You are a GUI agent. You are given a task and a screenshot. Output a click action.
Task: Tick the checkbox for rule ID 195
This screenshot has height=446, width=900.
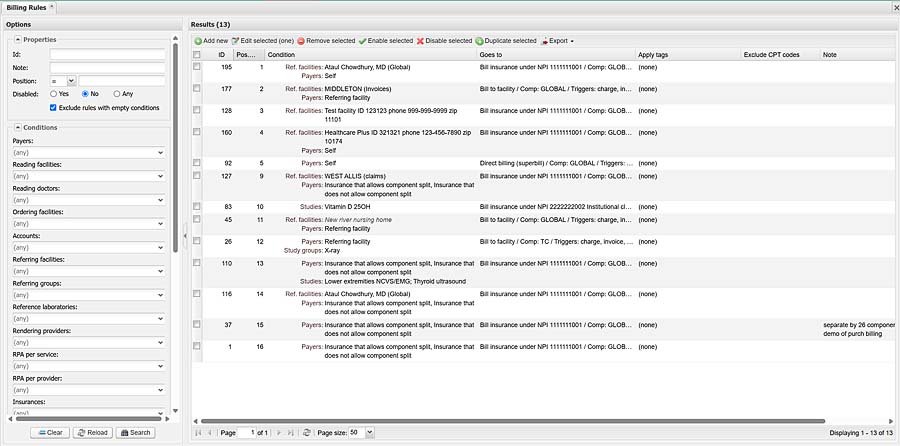[x=197, y=67]
